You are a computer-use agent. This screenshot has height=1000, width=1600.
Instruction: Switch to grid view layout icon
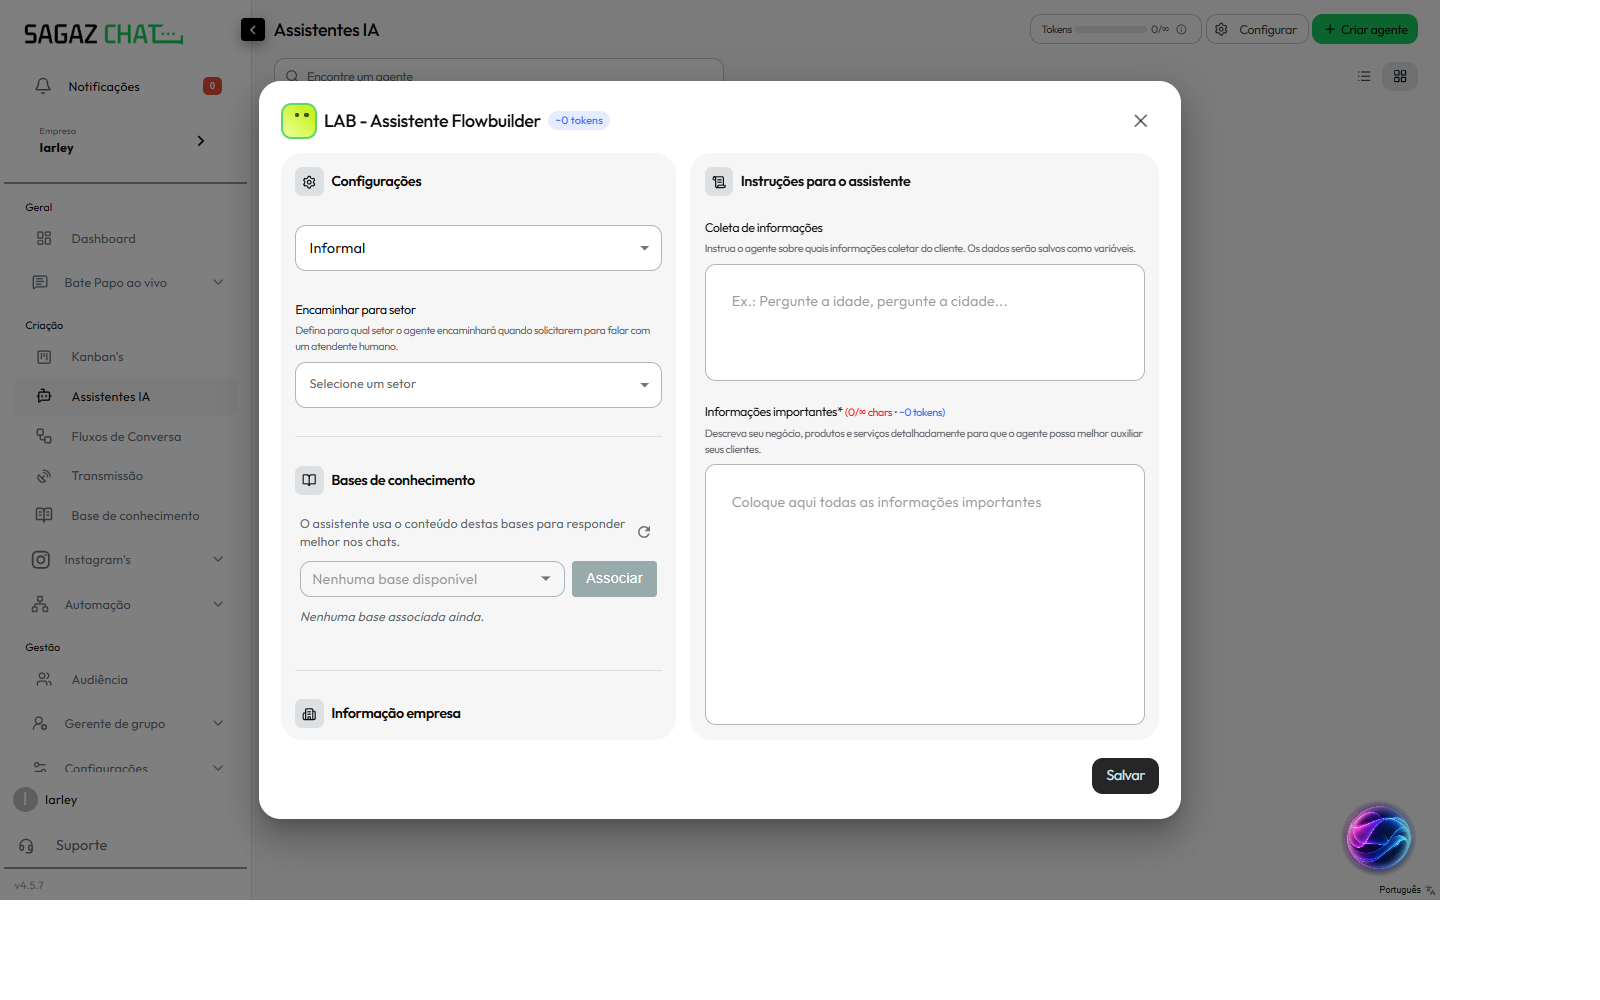1400,76
